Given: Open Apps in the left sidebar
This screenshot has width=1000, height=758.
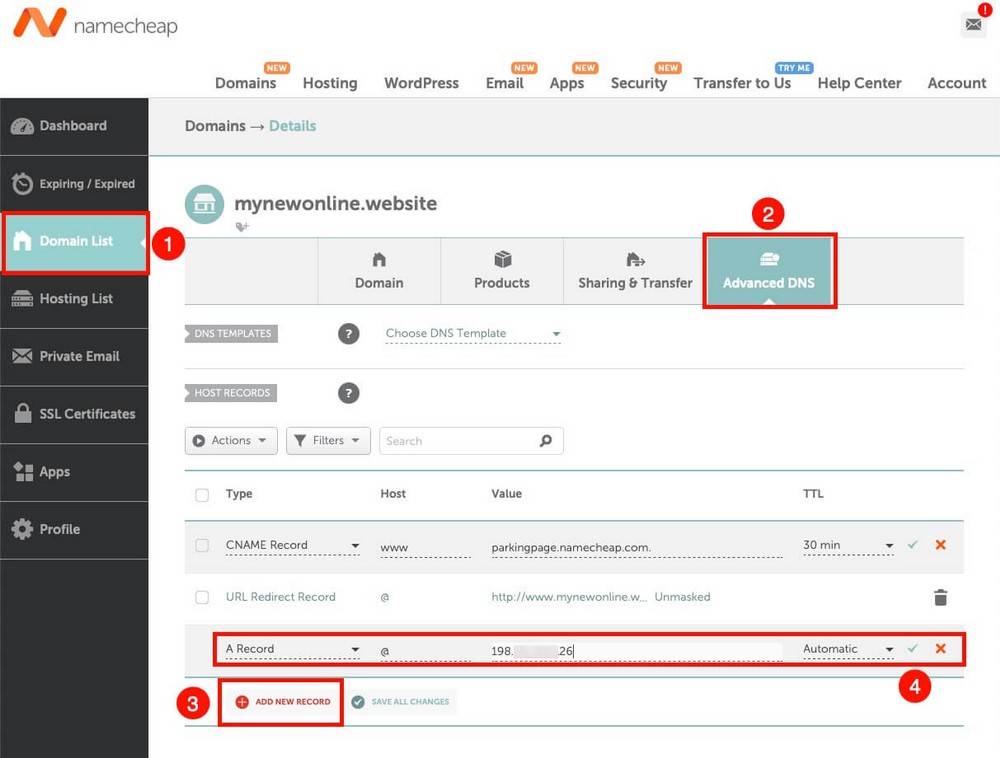Looking at the screenshot, I should click(x=74, y=472).
